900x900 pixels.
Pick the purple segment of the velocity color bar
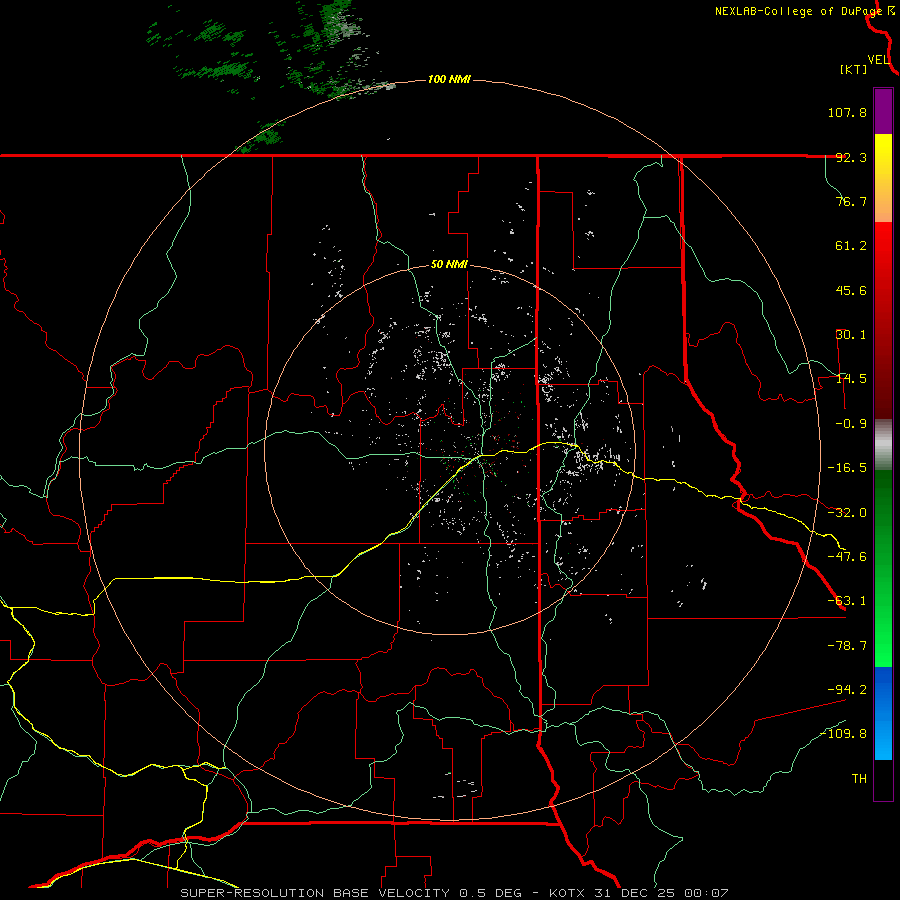pos(883,111)
